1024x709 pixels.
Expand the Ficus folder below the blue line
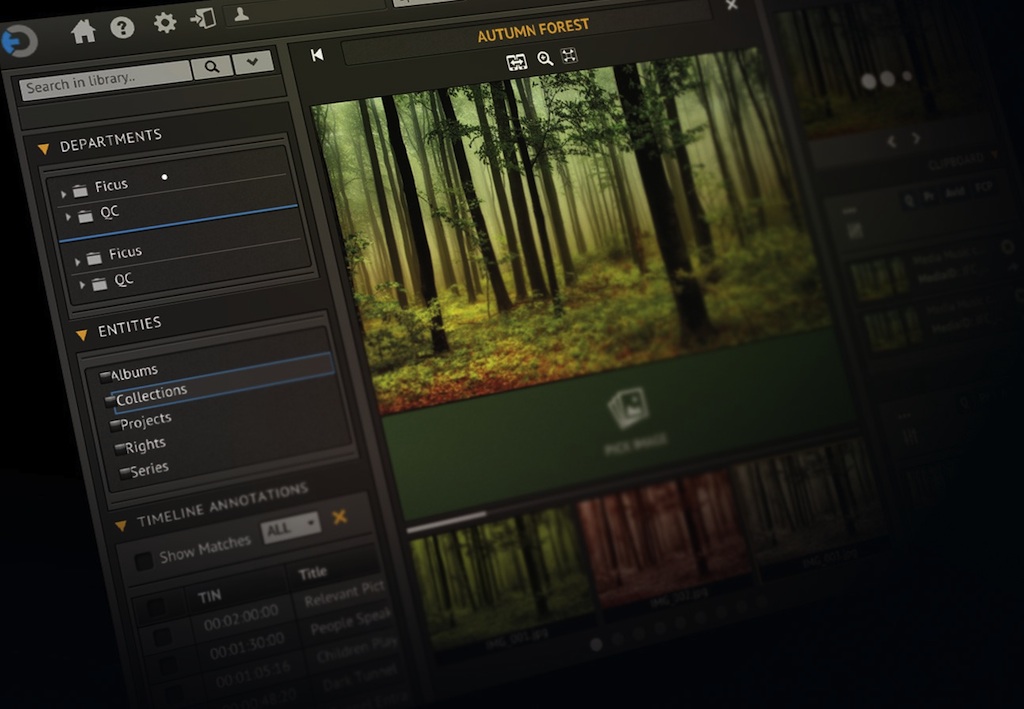click(77, 262)
